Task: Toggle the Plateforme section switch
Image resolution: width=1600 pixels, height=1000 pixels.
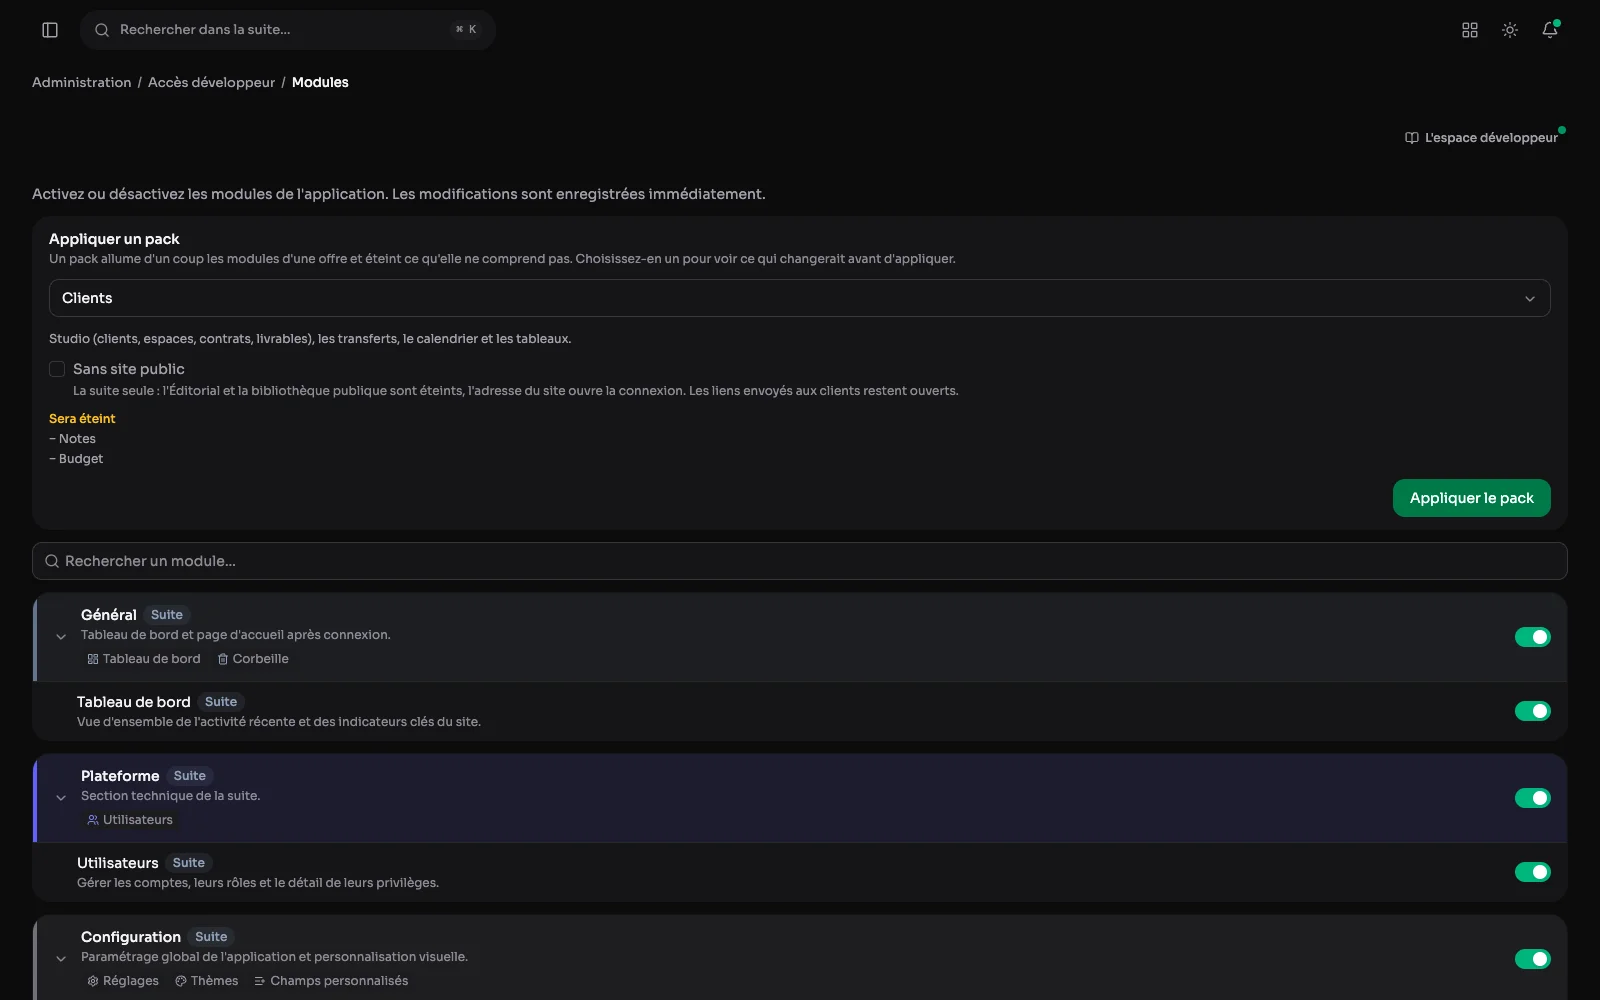Action: coord(1532,798)
